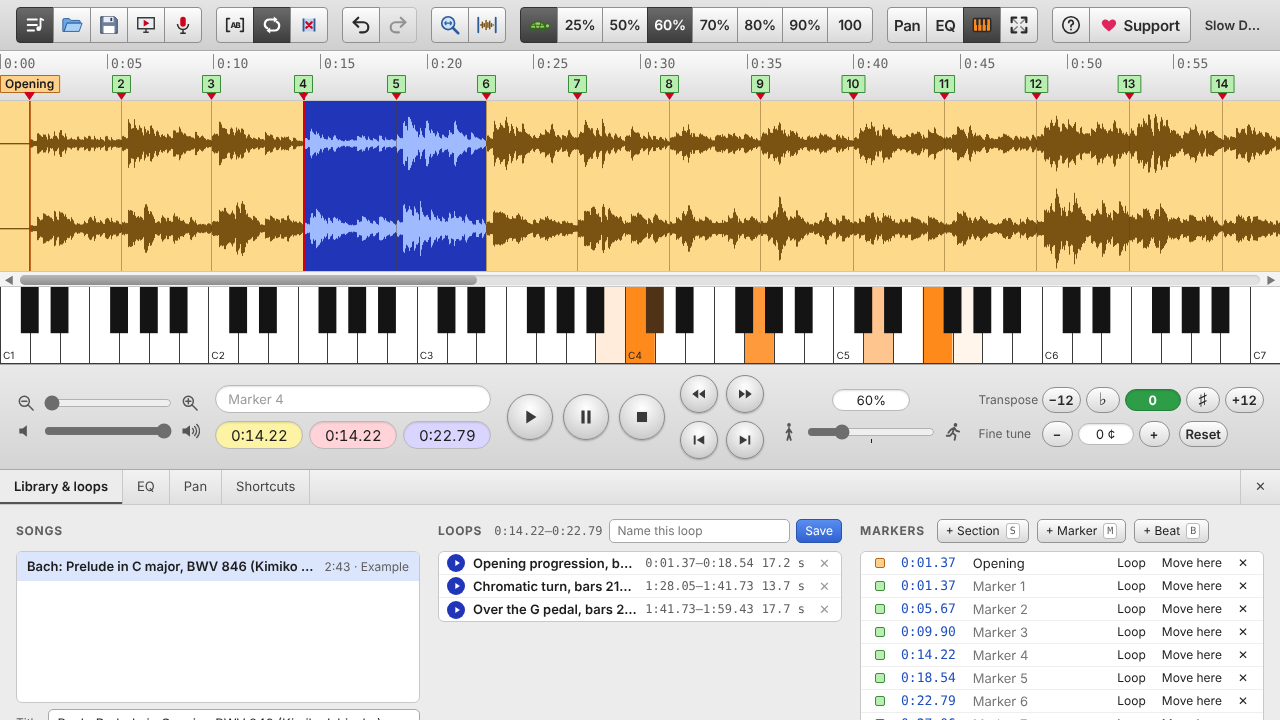Click the volume slider
The height and width of the screenshot is (720, 1280).
coord(108,431)
